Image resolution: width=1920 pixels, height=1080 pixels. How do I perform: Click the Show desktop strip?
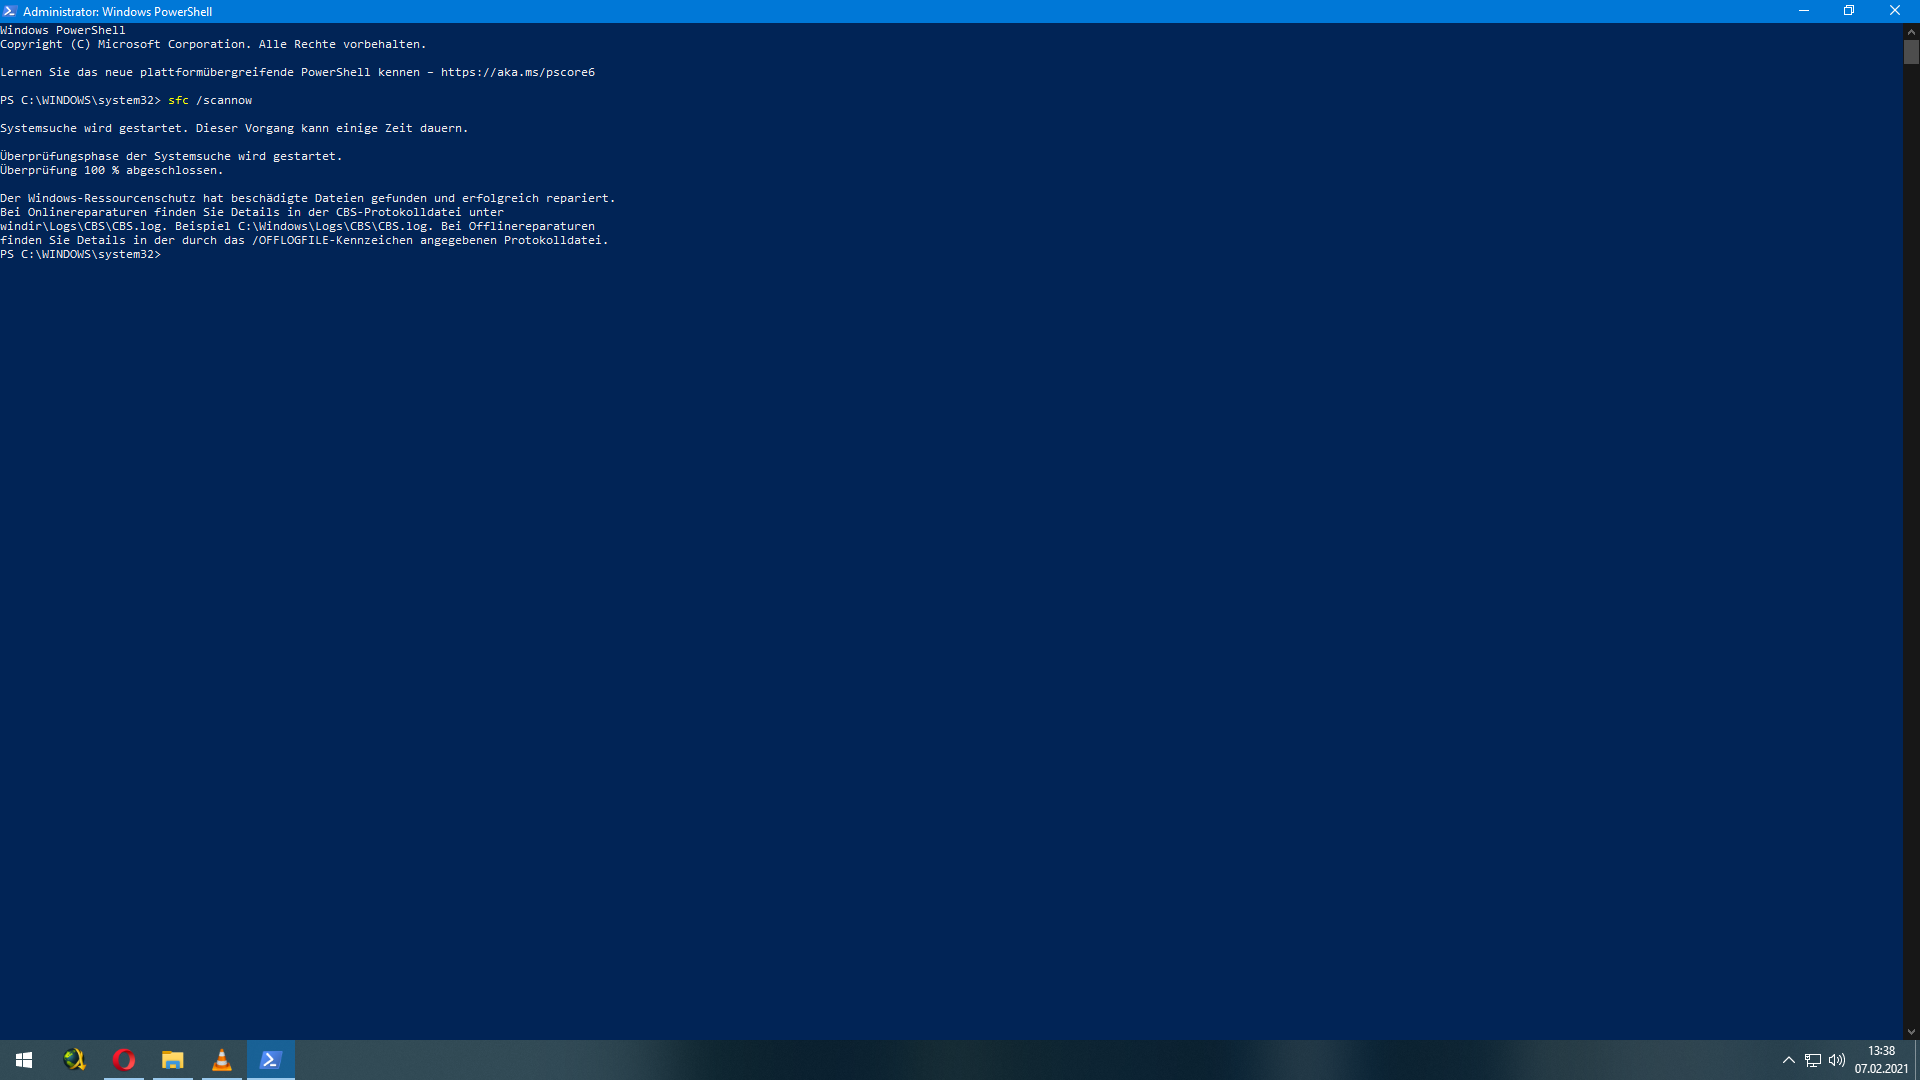1917,1060
